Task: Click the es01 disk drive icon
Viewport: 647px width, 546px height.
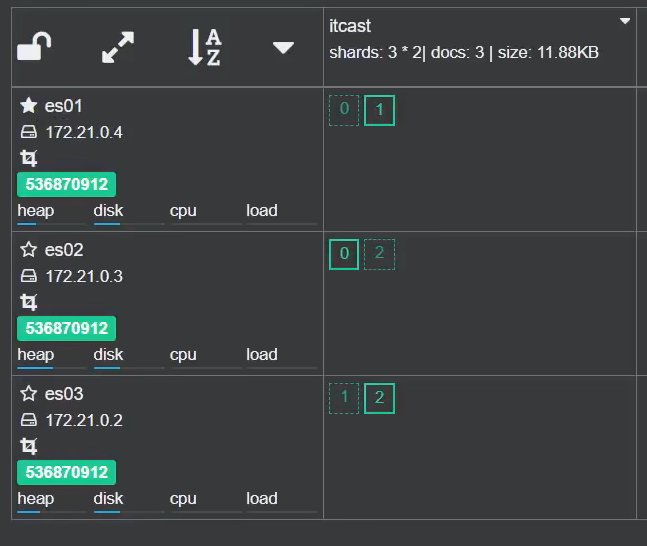Action: (29, 132)
